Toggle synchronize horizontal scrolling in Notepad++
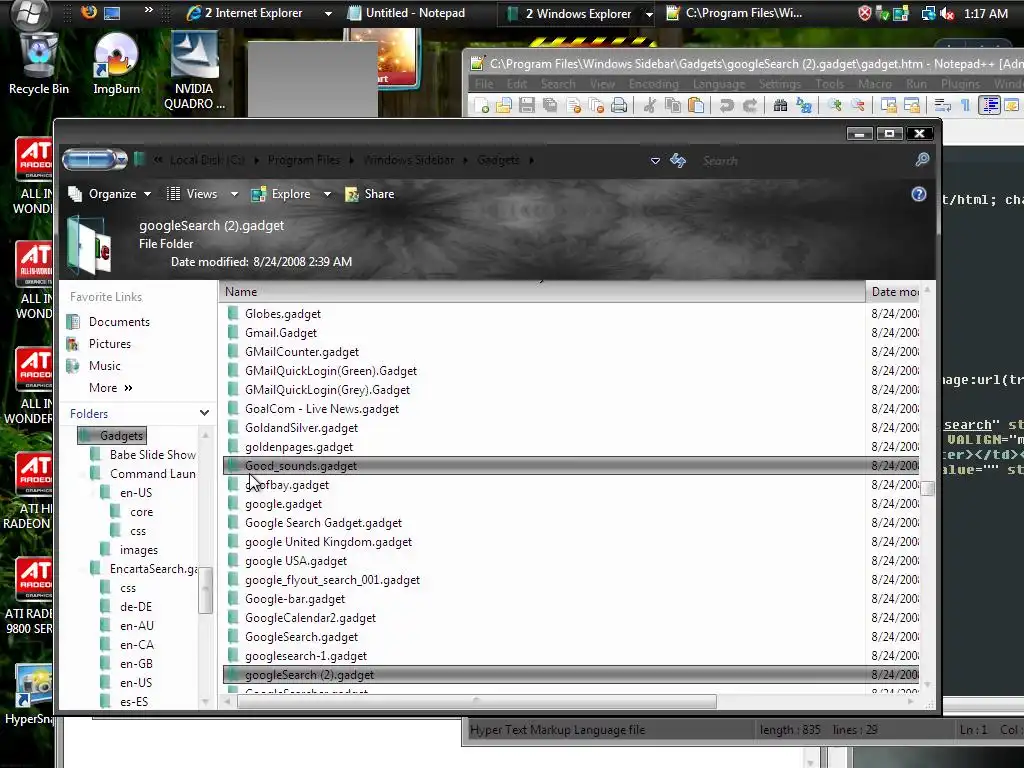Image resolution: width=1024 pixels, height=768 pixels. [912, 105]
